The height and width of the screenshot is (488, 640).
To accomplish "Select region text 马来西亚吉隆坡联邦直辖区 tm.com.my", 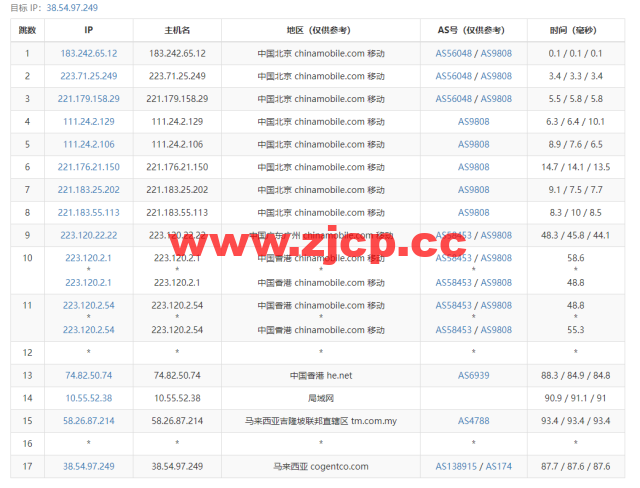I will pyautogui.click(x=321, y=421).
